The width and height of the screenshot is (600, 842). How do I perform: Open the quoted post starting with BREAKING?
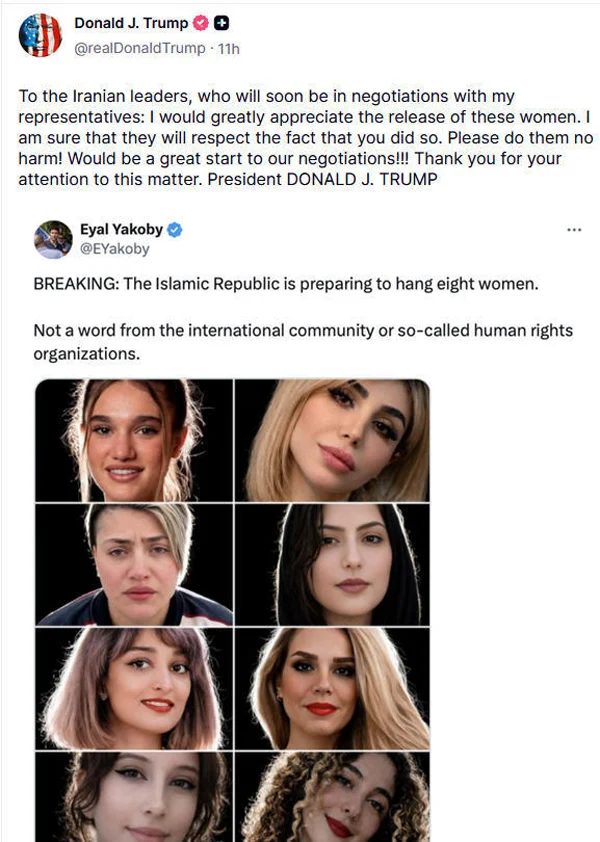click(286, 284)
